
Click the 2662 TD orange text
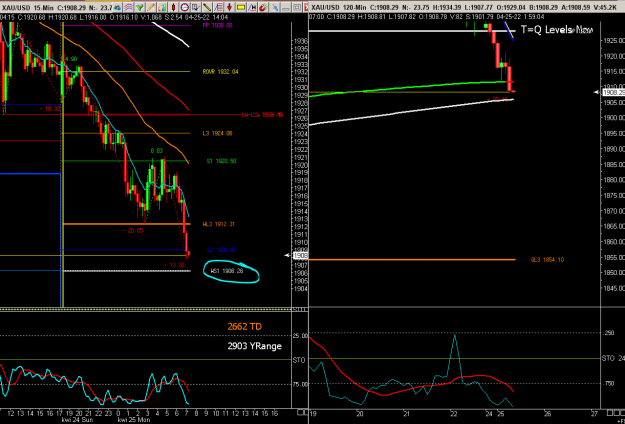coord(244,326)
